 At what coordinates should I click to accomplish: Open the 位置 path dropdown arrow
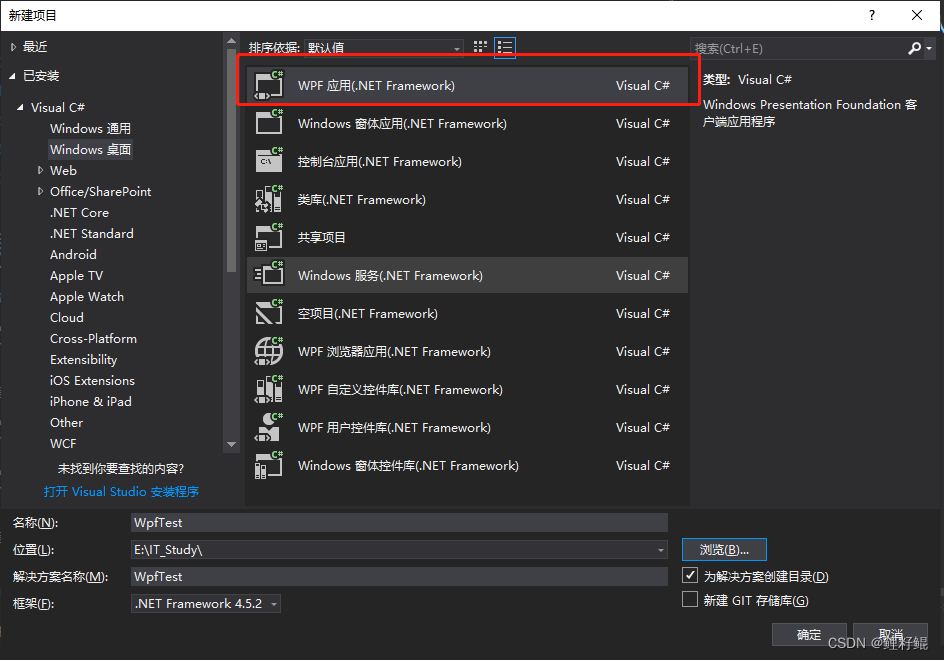pos(659,549)
